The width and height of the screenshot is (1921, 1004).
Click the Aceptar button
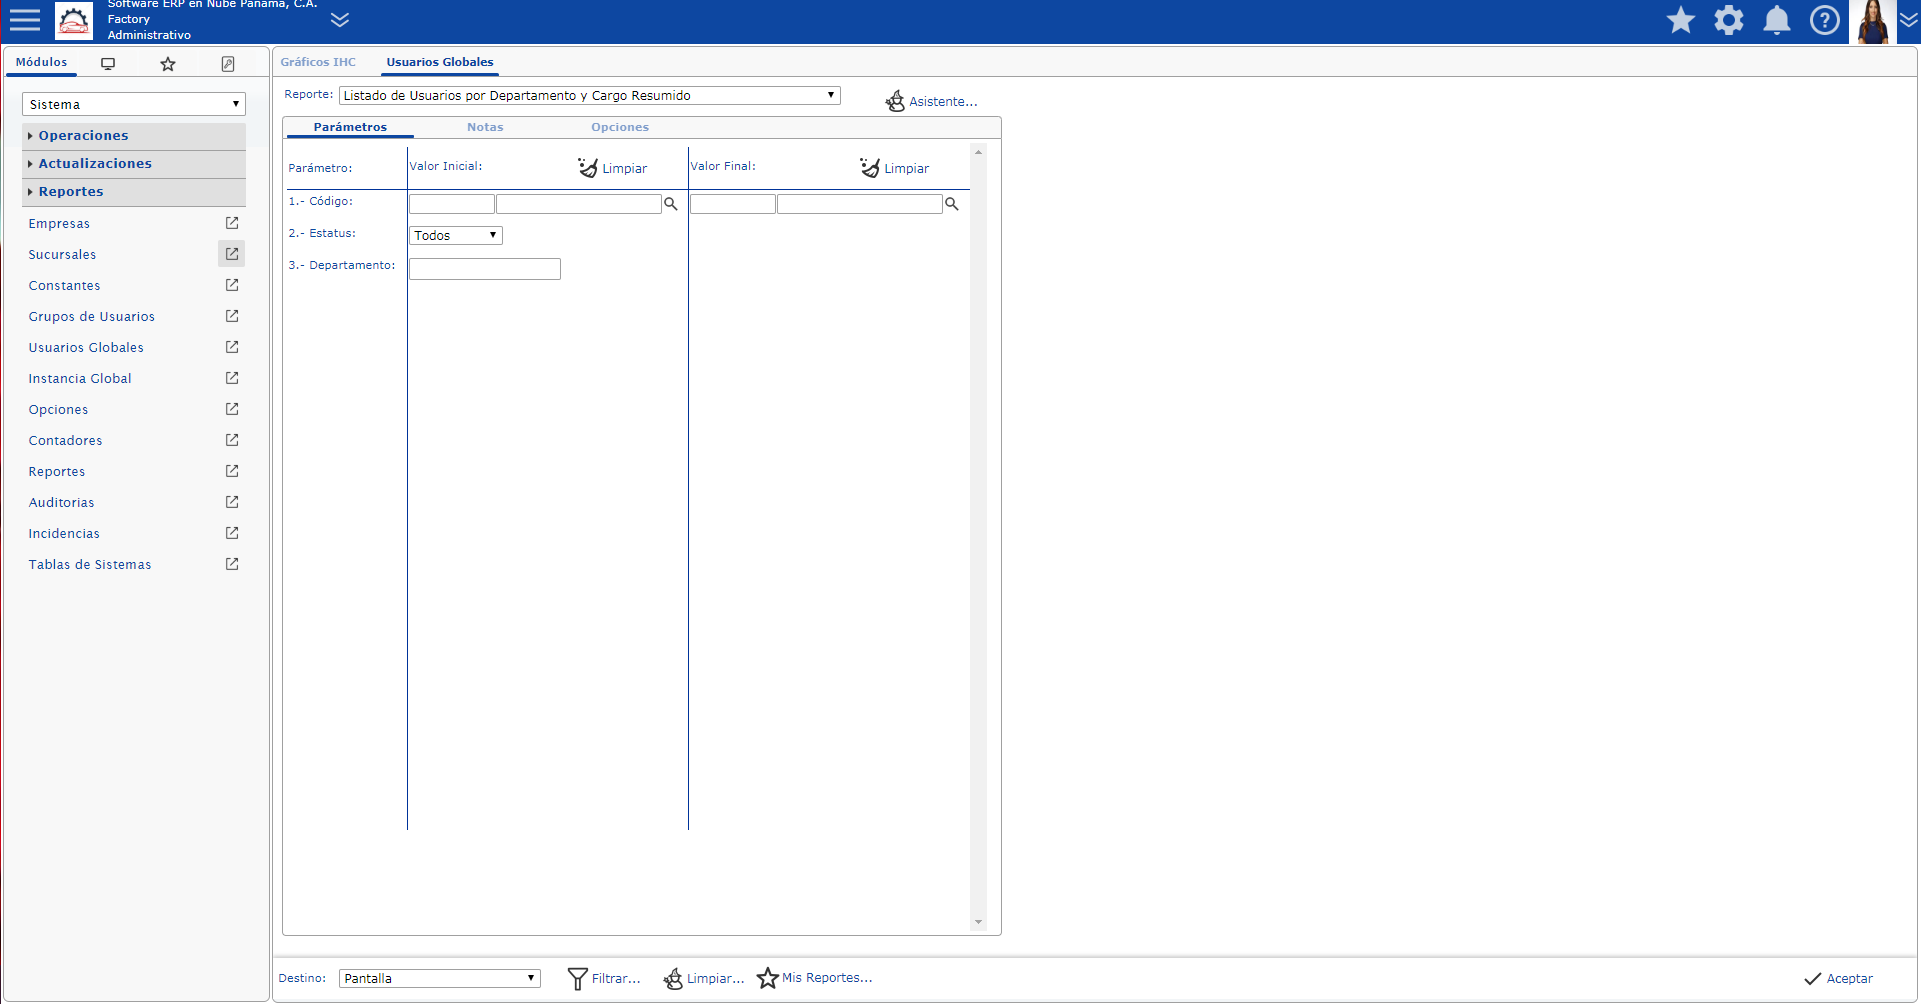tap(1838, 979)
